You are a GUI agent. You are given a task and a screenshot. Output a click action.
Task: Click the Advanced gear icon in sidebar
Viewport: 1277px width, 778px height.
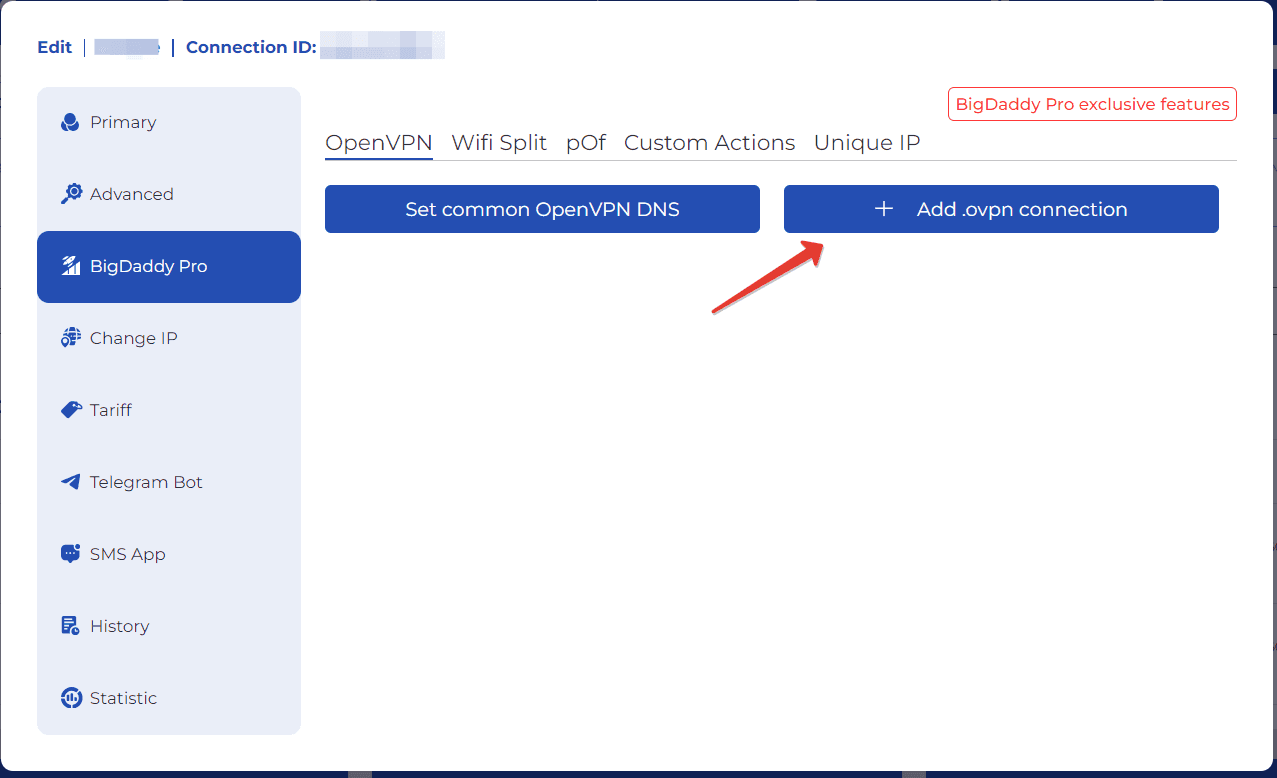pos(70,195)
